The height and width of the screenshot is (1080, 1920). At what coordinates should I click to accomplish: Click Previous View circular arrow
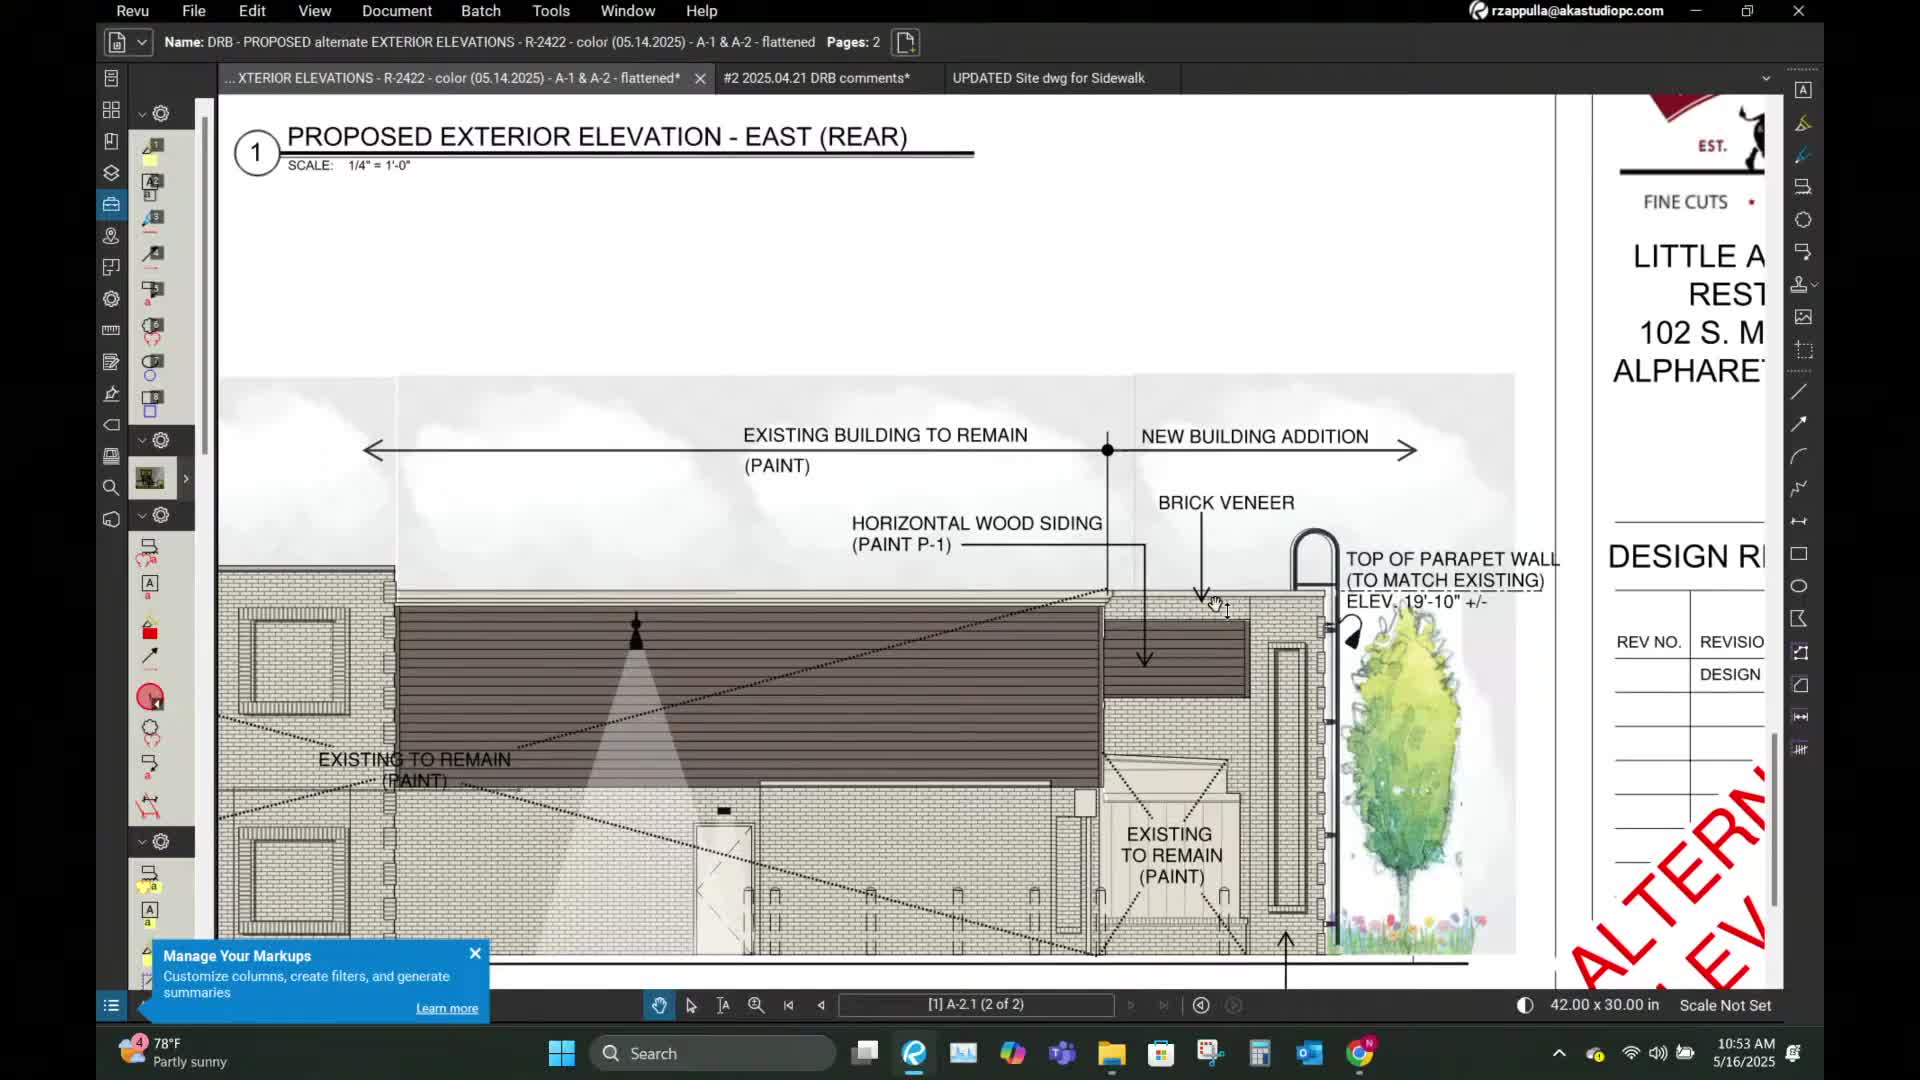[1201, 1006]
